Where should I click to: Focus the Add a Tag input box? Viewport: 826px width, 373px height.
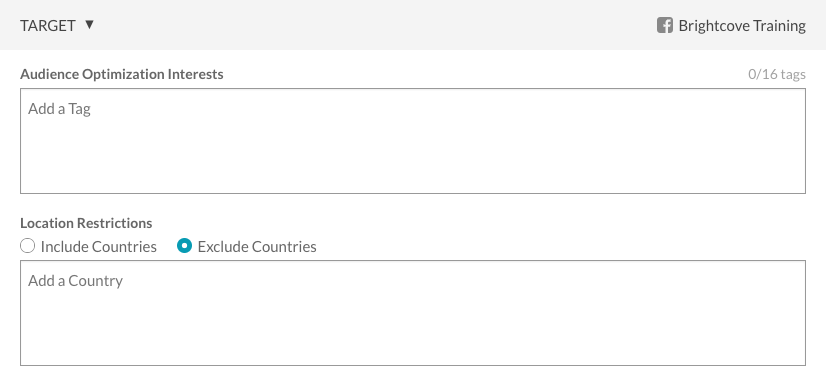pos(413,141)
